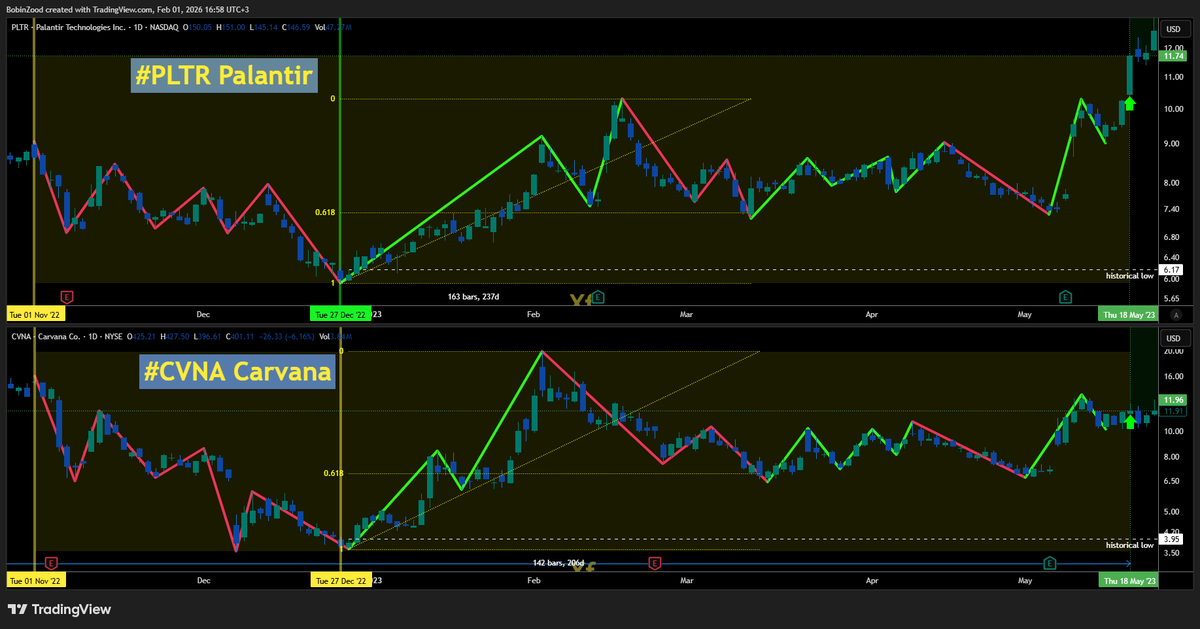Click the 0.618 Fibonacci label on PLTR chart
The image size is (1200, 629).
(x=324, y=212)
